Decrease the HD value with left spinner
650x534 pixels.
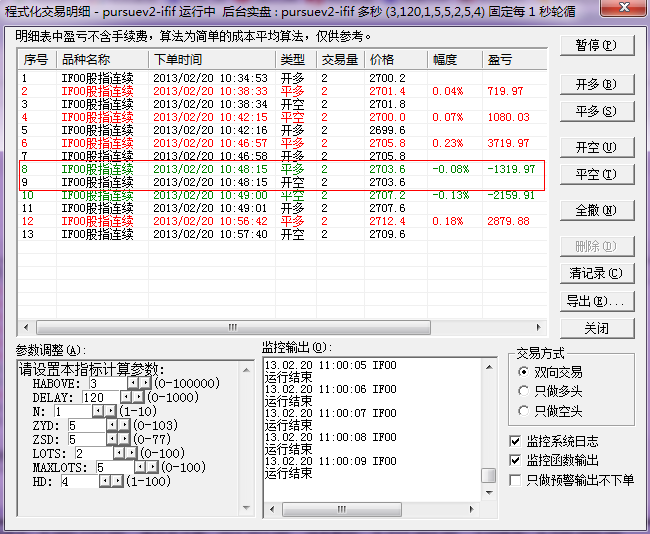pos(105,481)
